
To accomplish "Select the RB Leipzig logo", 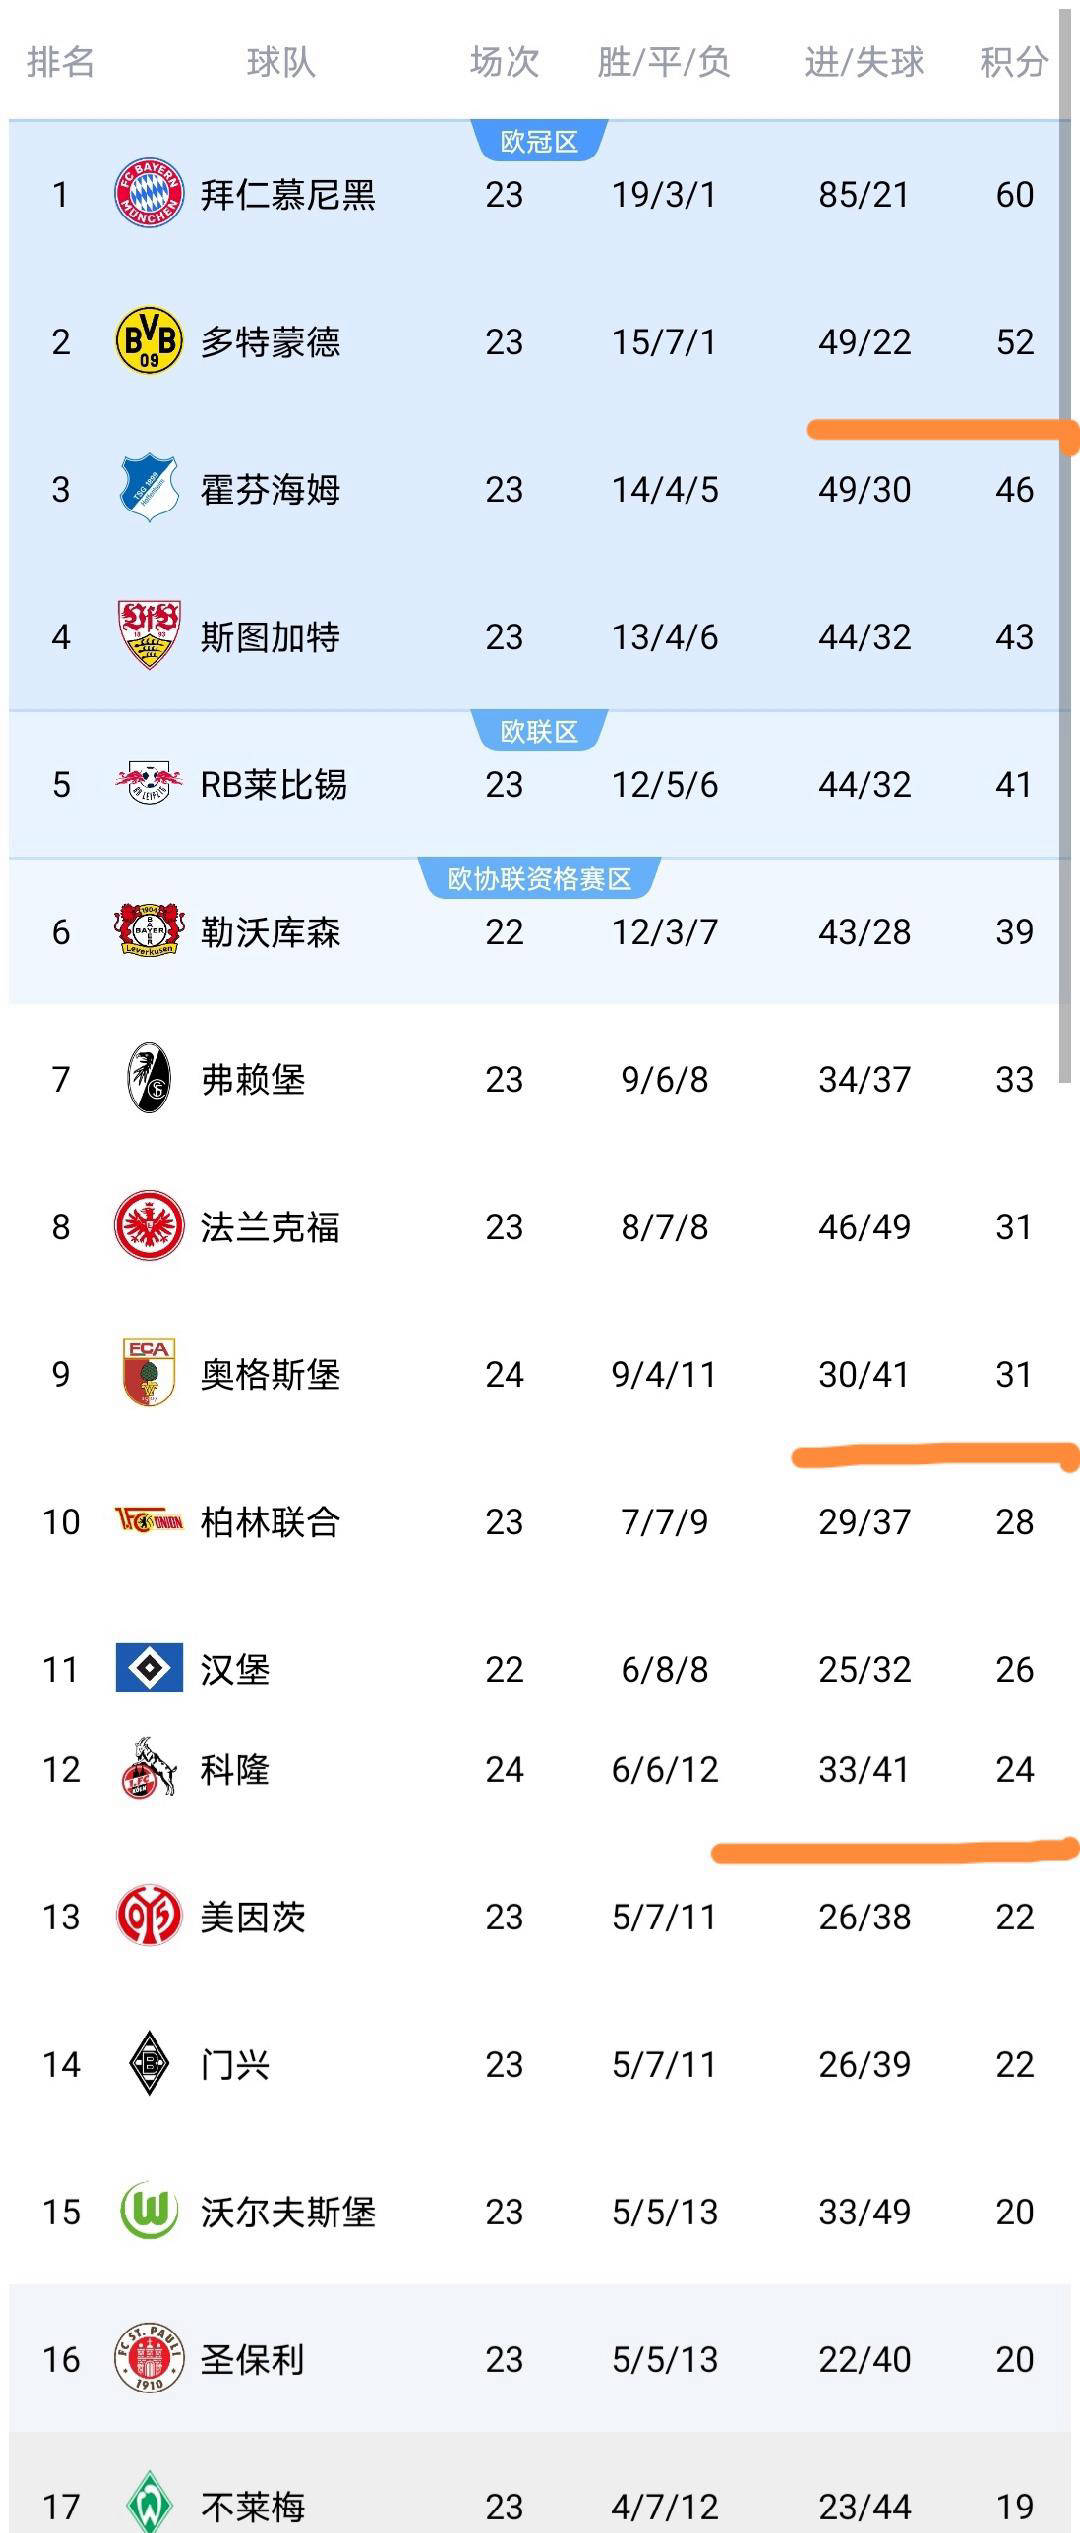I will 149,783.
